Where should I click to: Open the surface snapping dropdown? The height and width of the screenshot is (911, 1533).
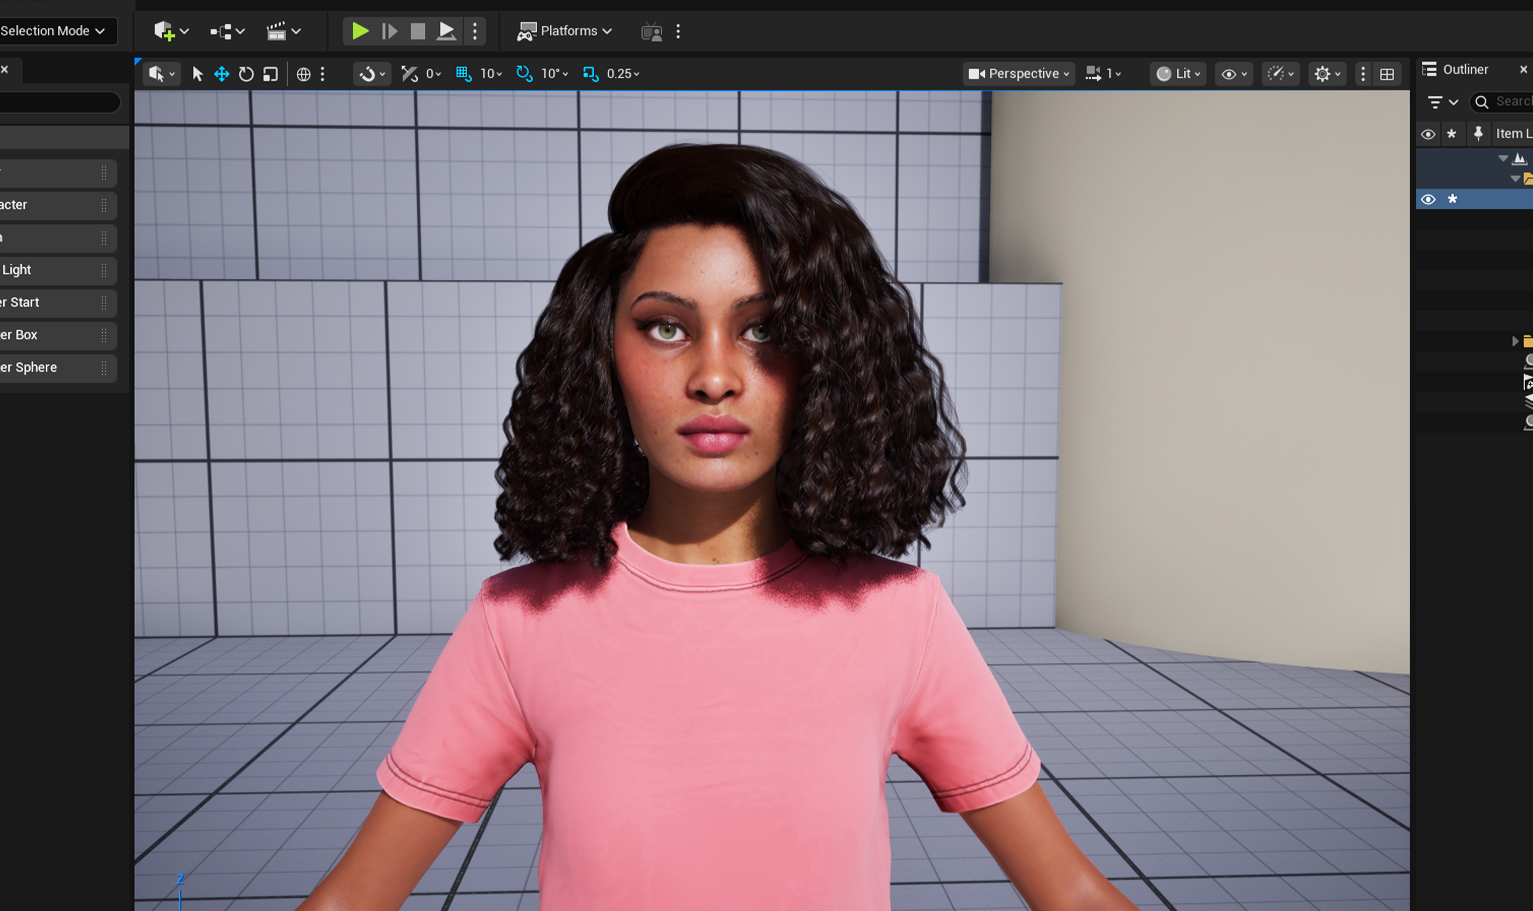click(372, 74)
